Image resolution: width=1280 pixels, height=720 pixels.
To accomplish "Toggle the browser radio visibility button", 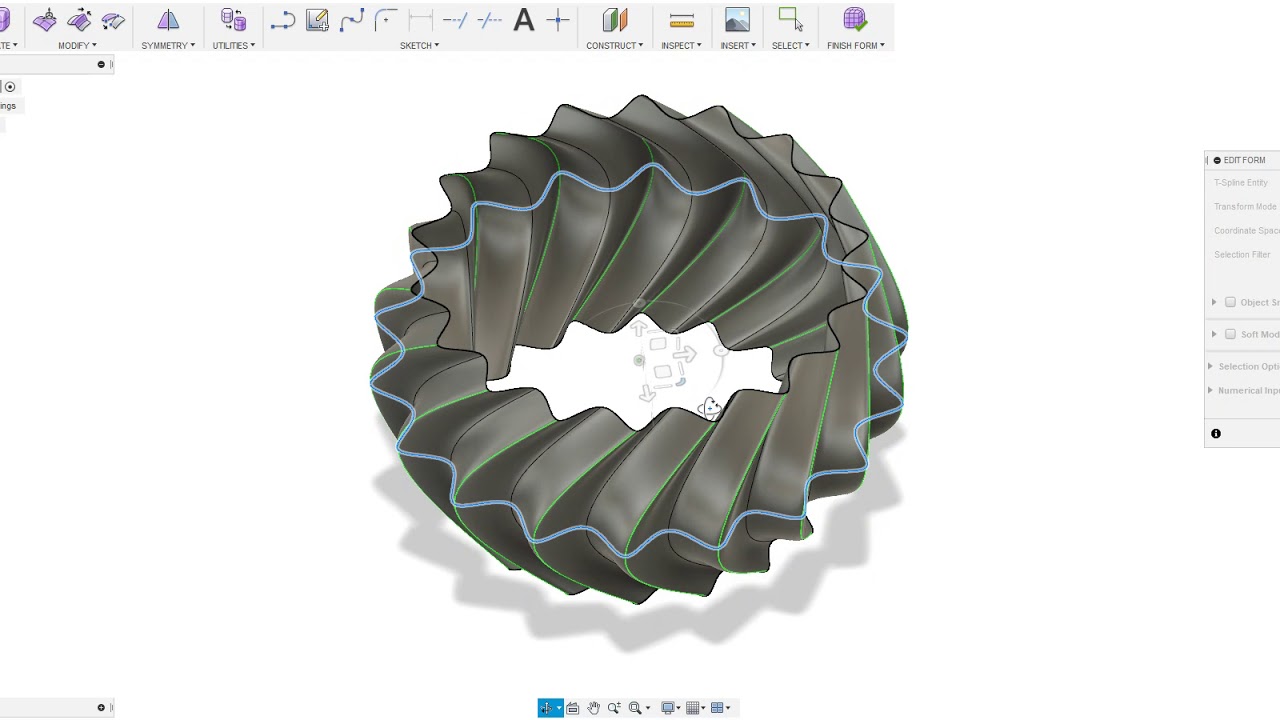I will click(x=10, y=87).
